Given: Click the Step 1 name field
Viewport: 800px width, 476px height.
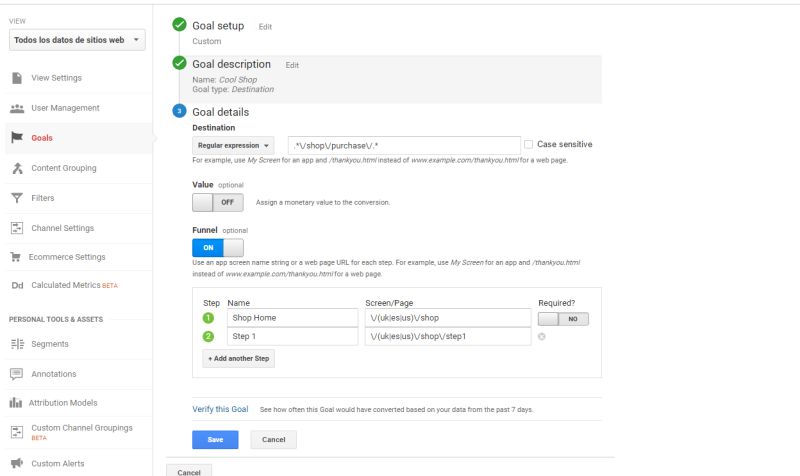Looking at the screenshot, I should (293, 336).
